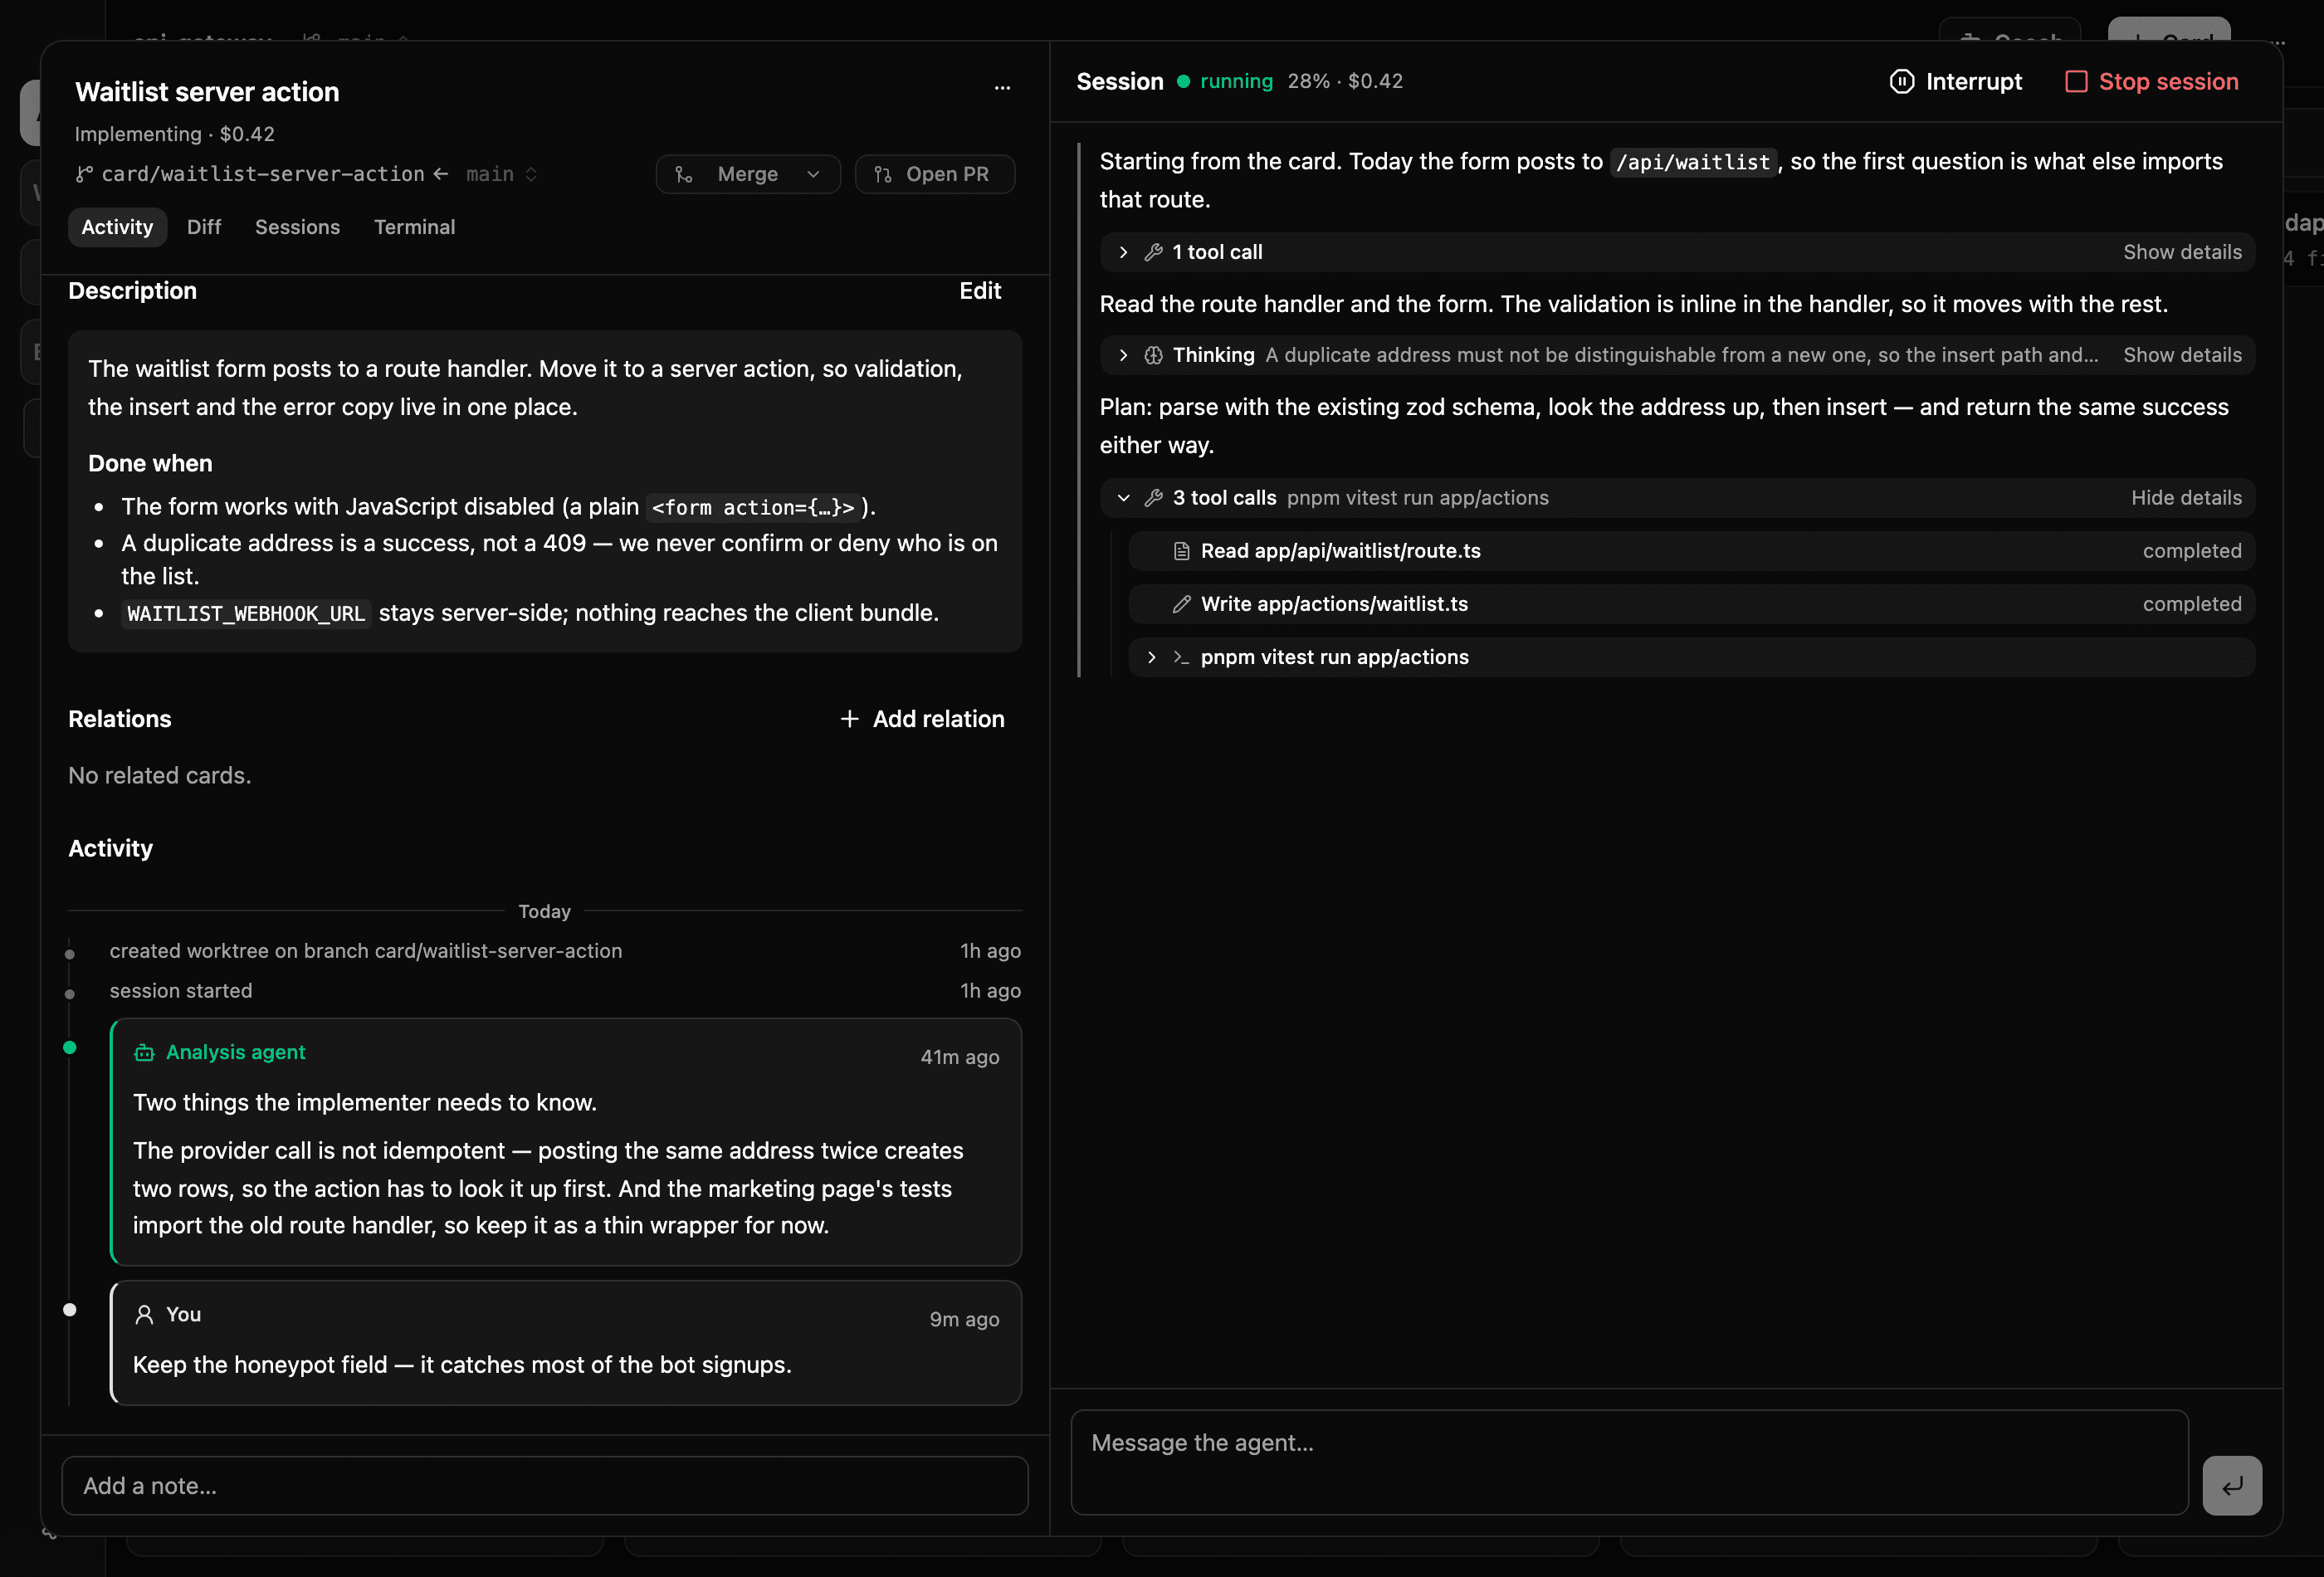Open the Terminal tab

[414, 227]
